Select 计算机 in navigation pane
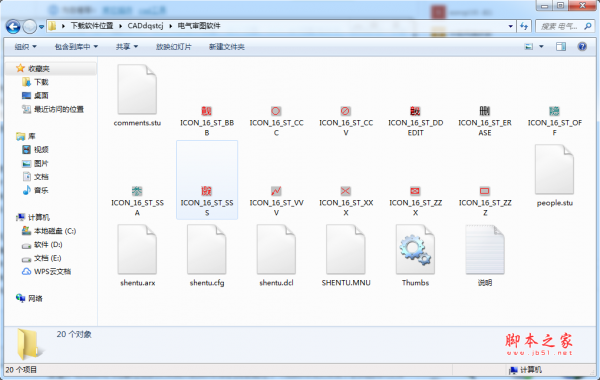 click(33, 217)
